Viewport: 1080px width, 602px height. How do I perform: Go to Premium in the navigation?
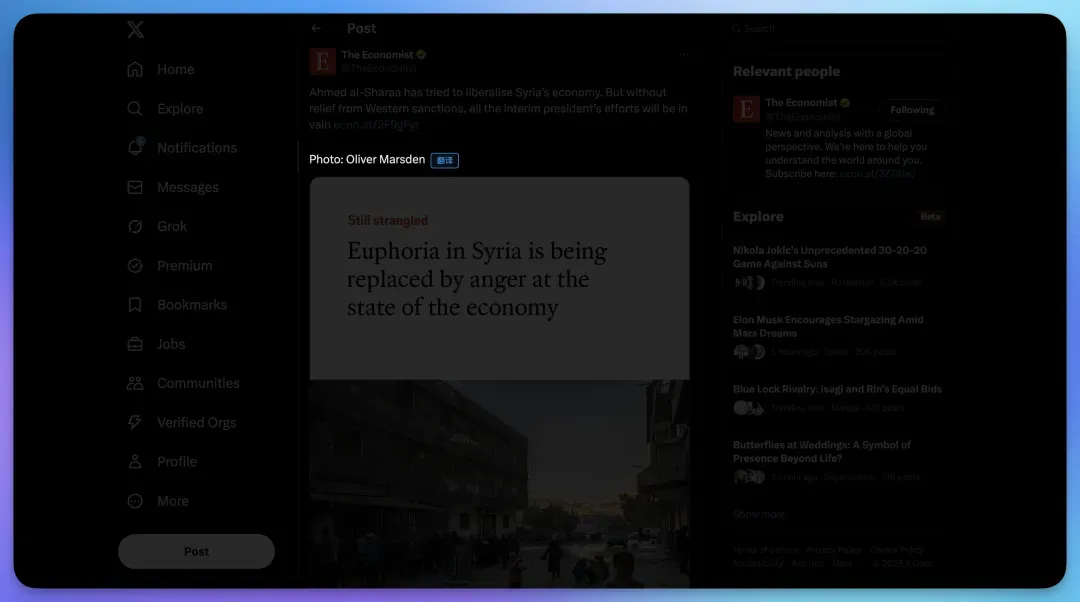[x=184, y=266]
